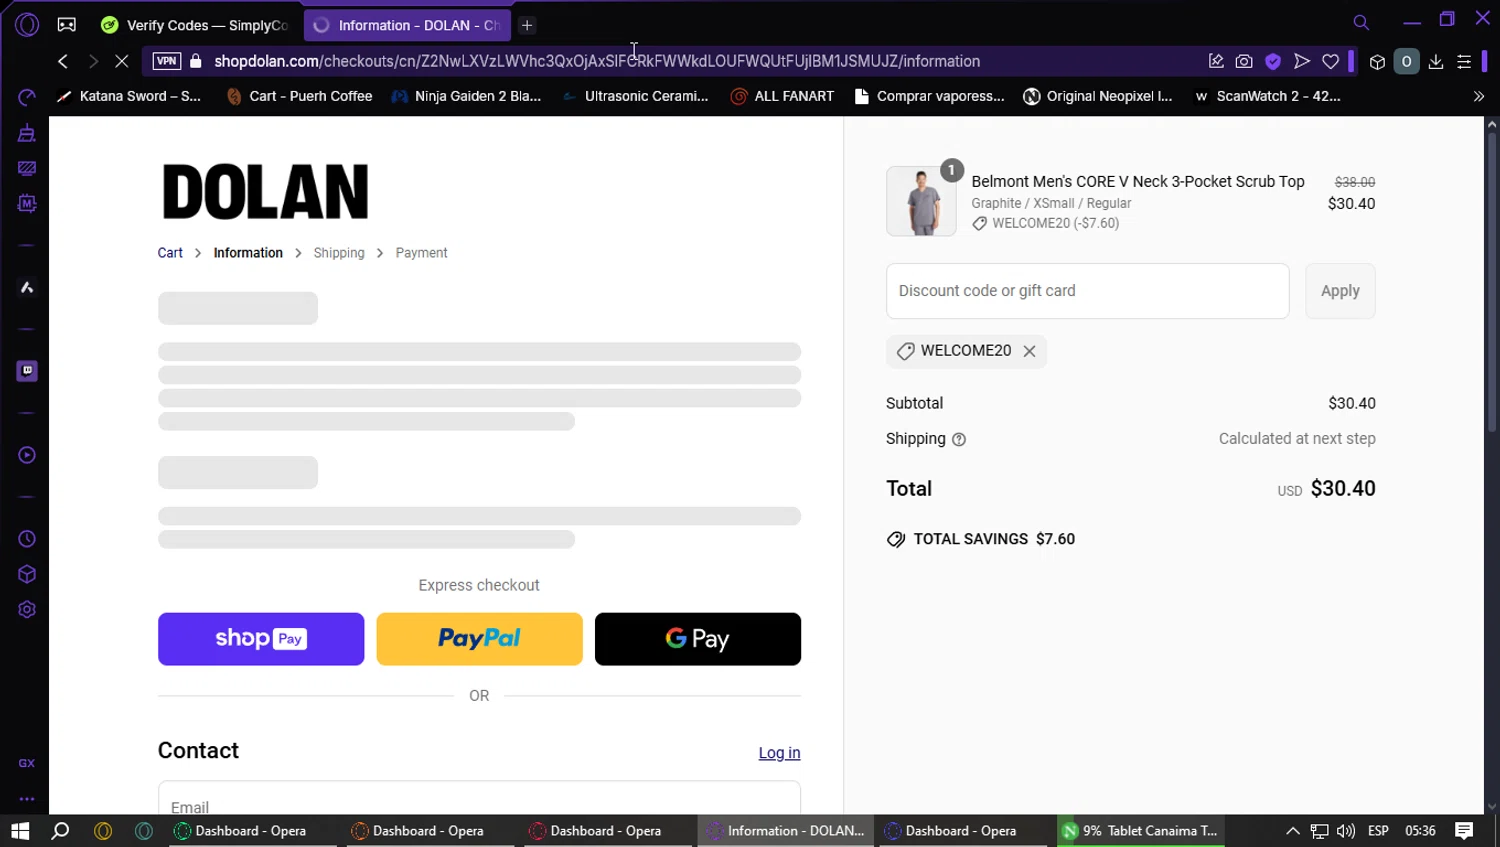Open the sidebar extensions cube icon
The height and width of the screenshot is (847, 1500).
27,574
